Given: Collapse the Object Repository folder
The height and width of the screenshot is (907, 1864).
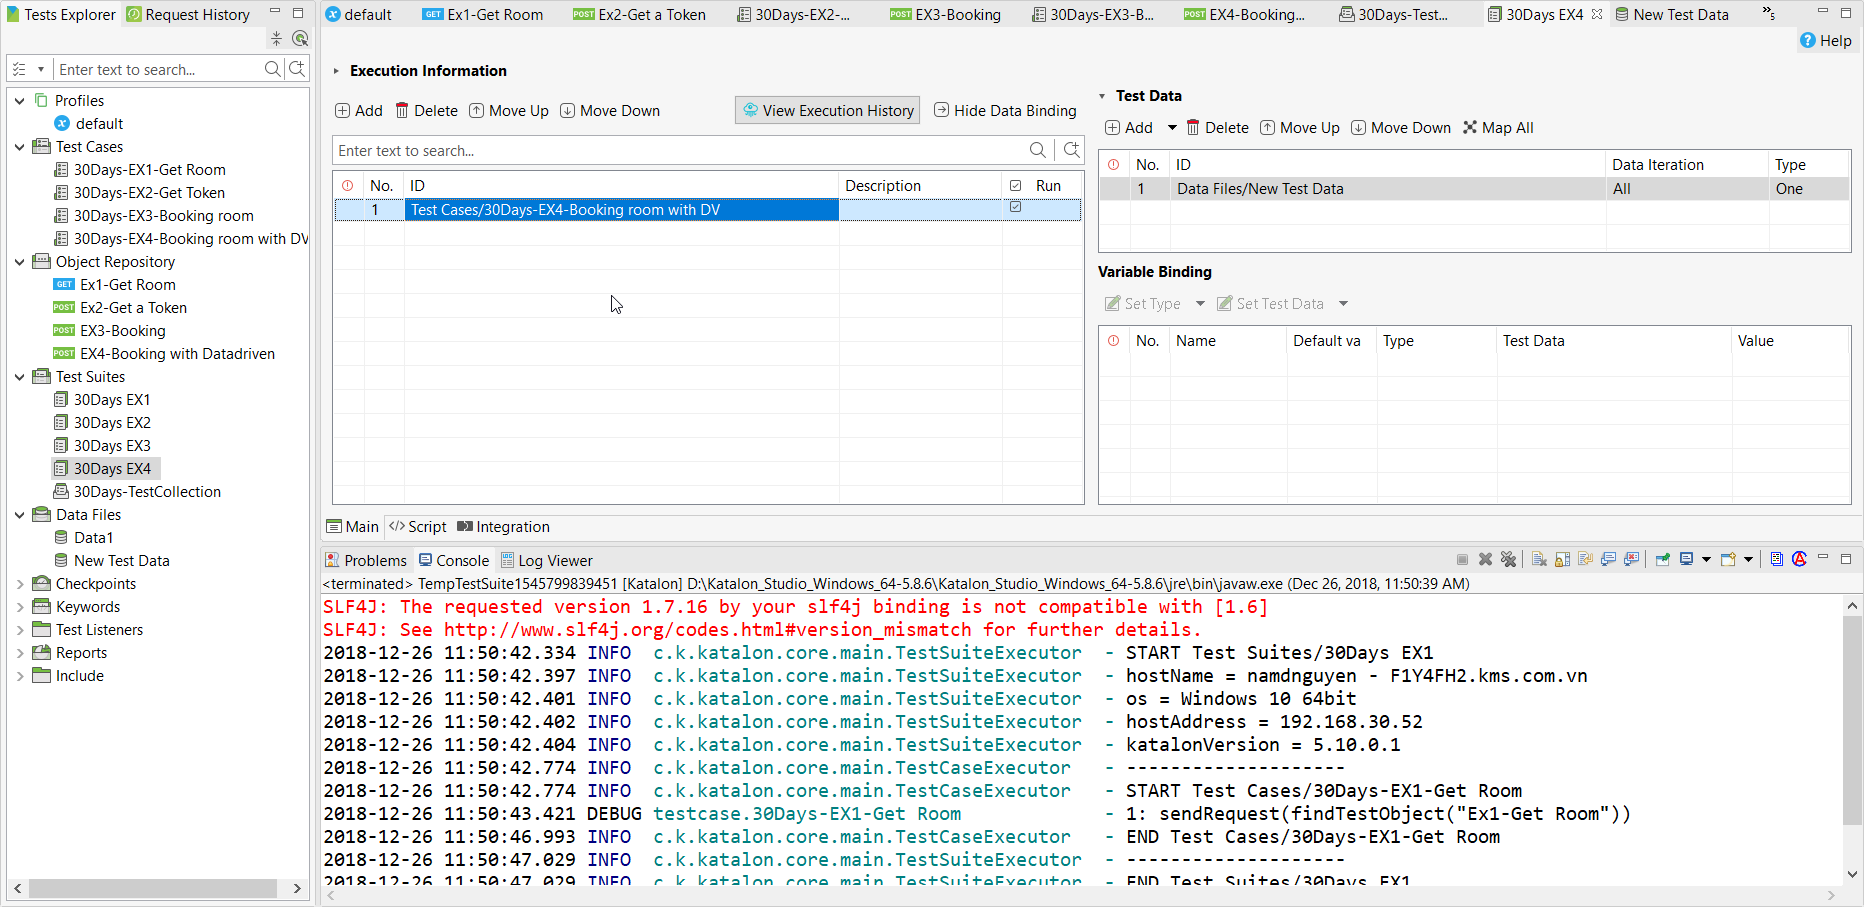Looking at the screenshot, I should 20,262.
